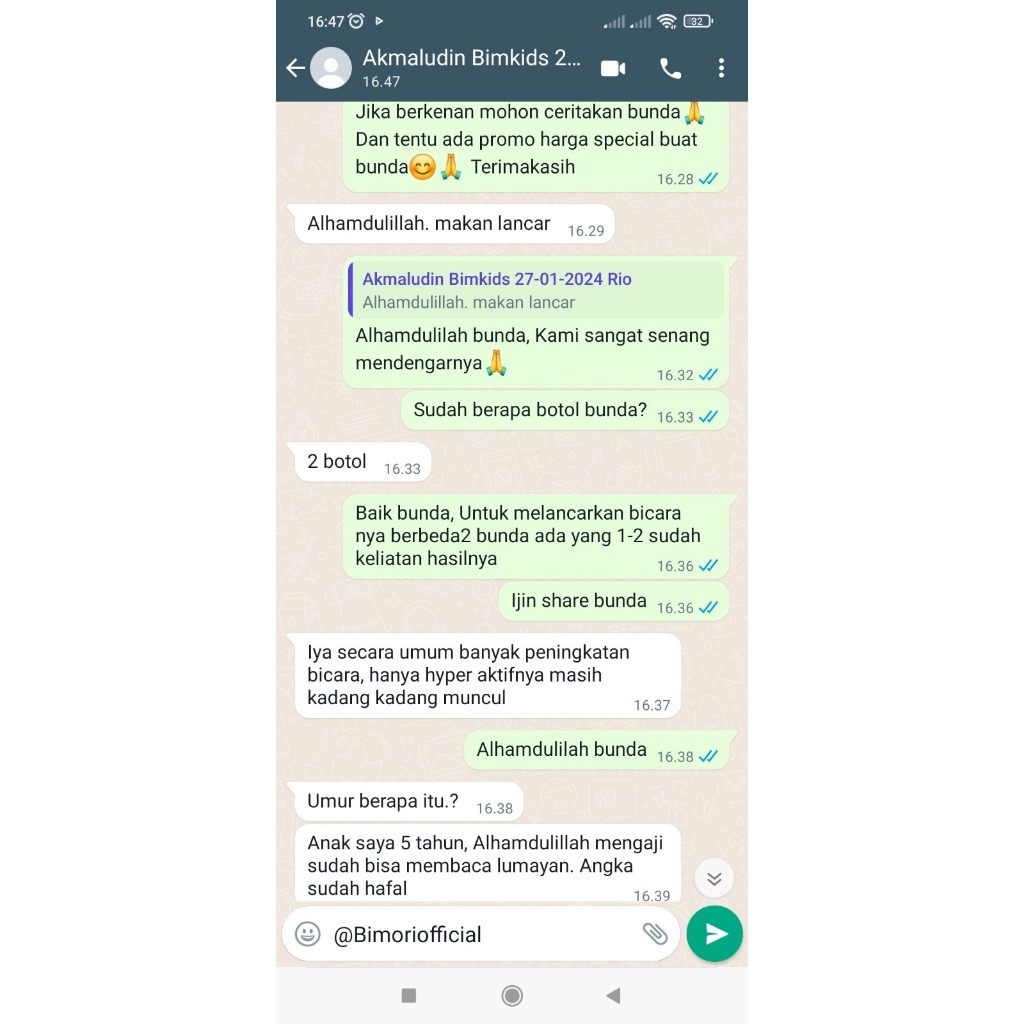Image resolution: width=1024 pixels, height=1024 pixels.
Task: Tap Android home circle button
Action: pos(512,995)
